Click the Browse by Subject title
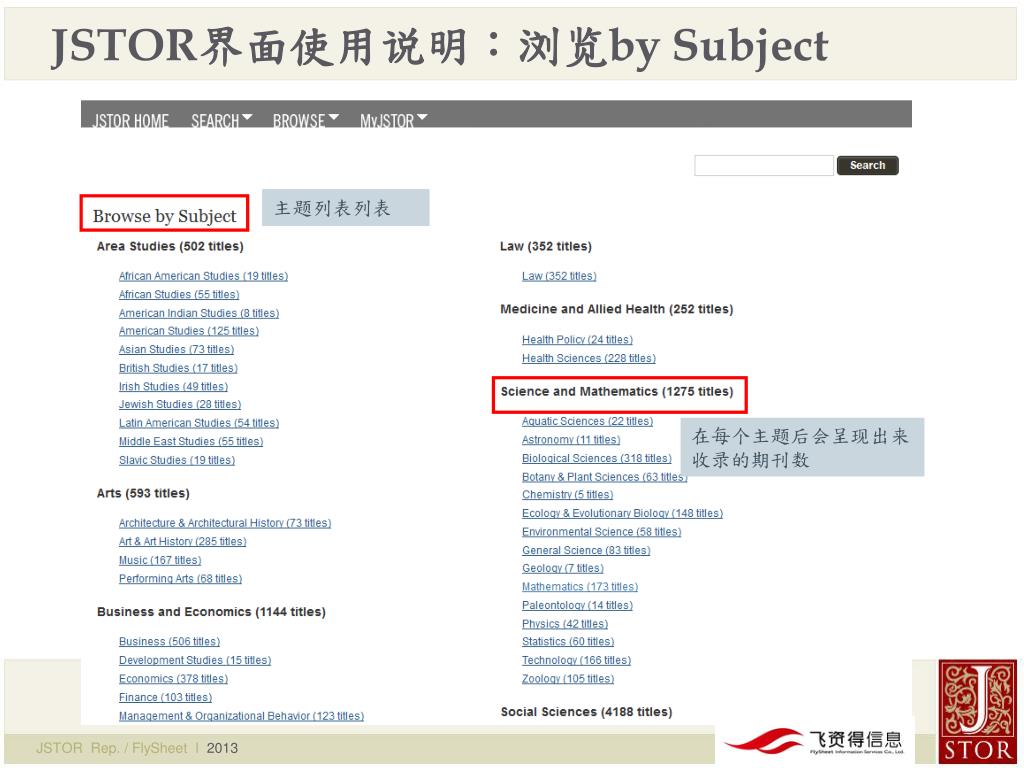This screenshot has width=1024, height=768. [165, 216]
